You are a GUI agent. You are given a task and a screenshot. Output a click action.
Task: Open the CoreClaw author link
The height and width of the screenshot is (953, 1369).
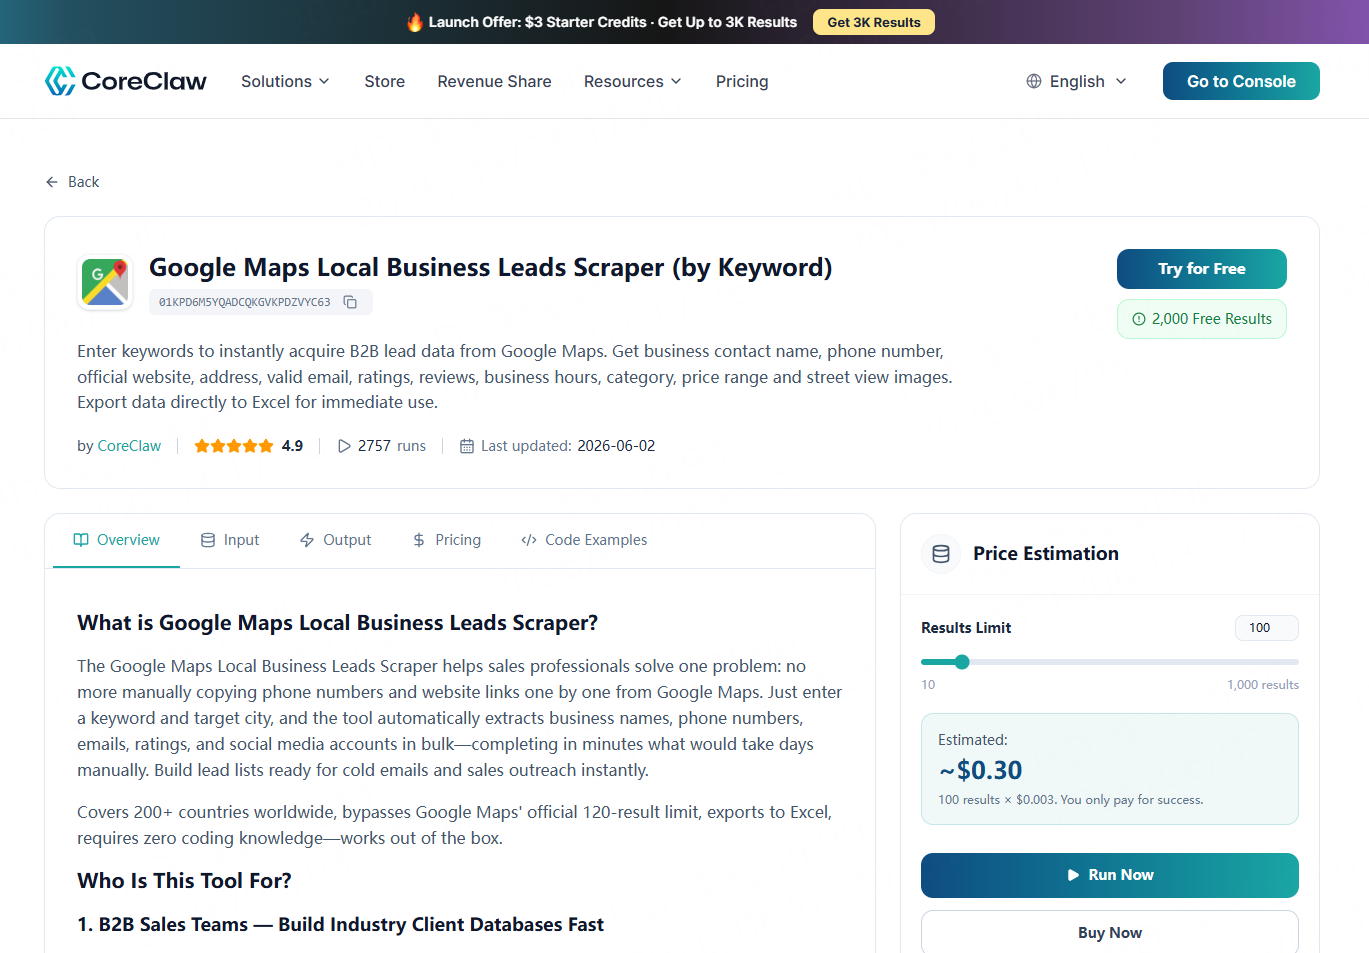[129, 446]
